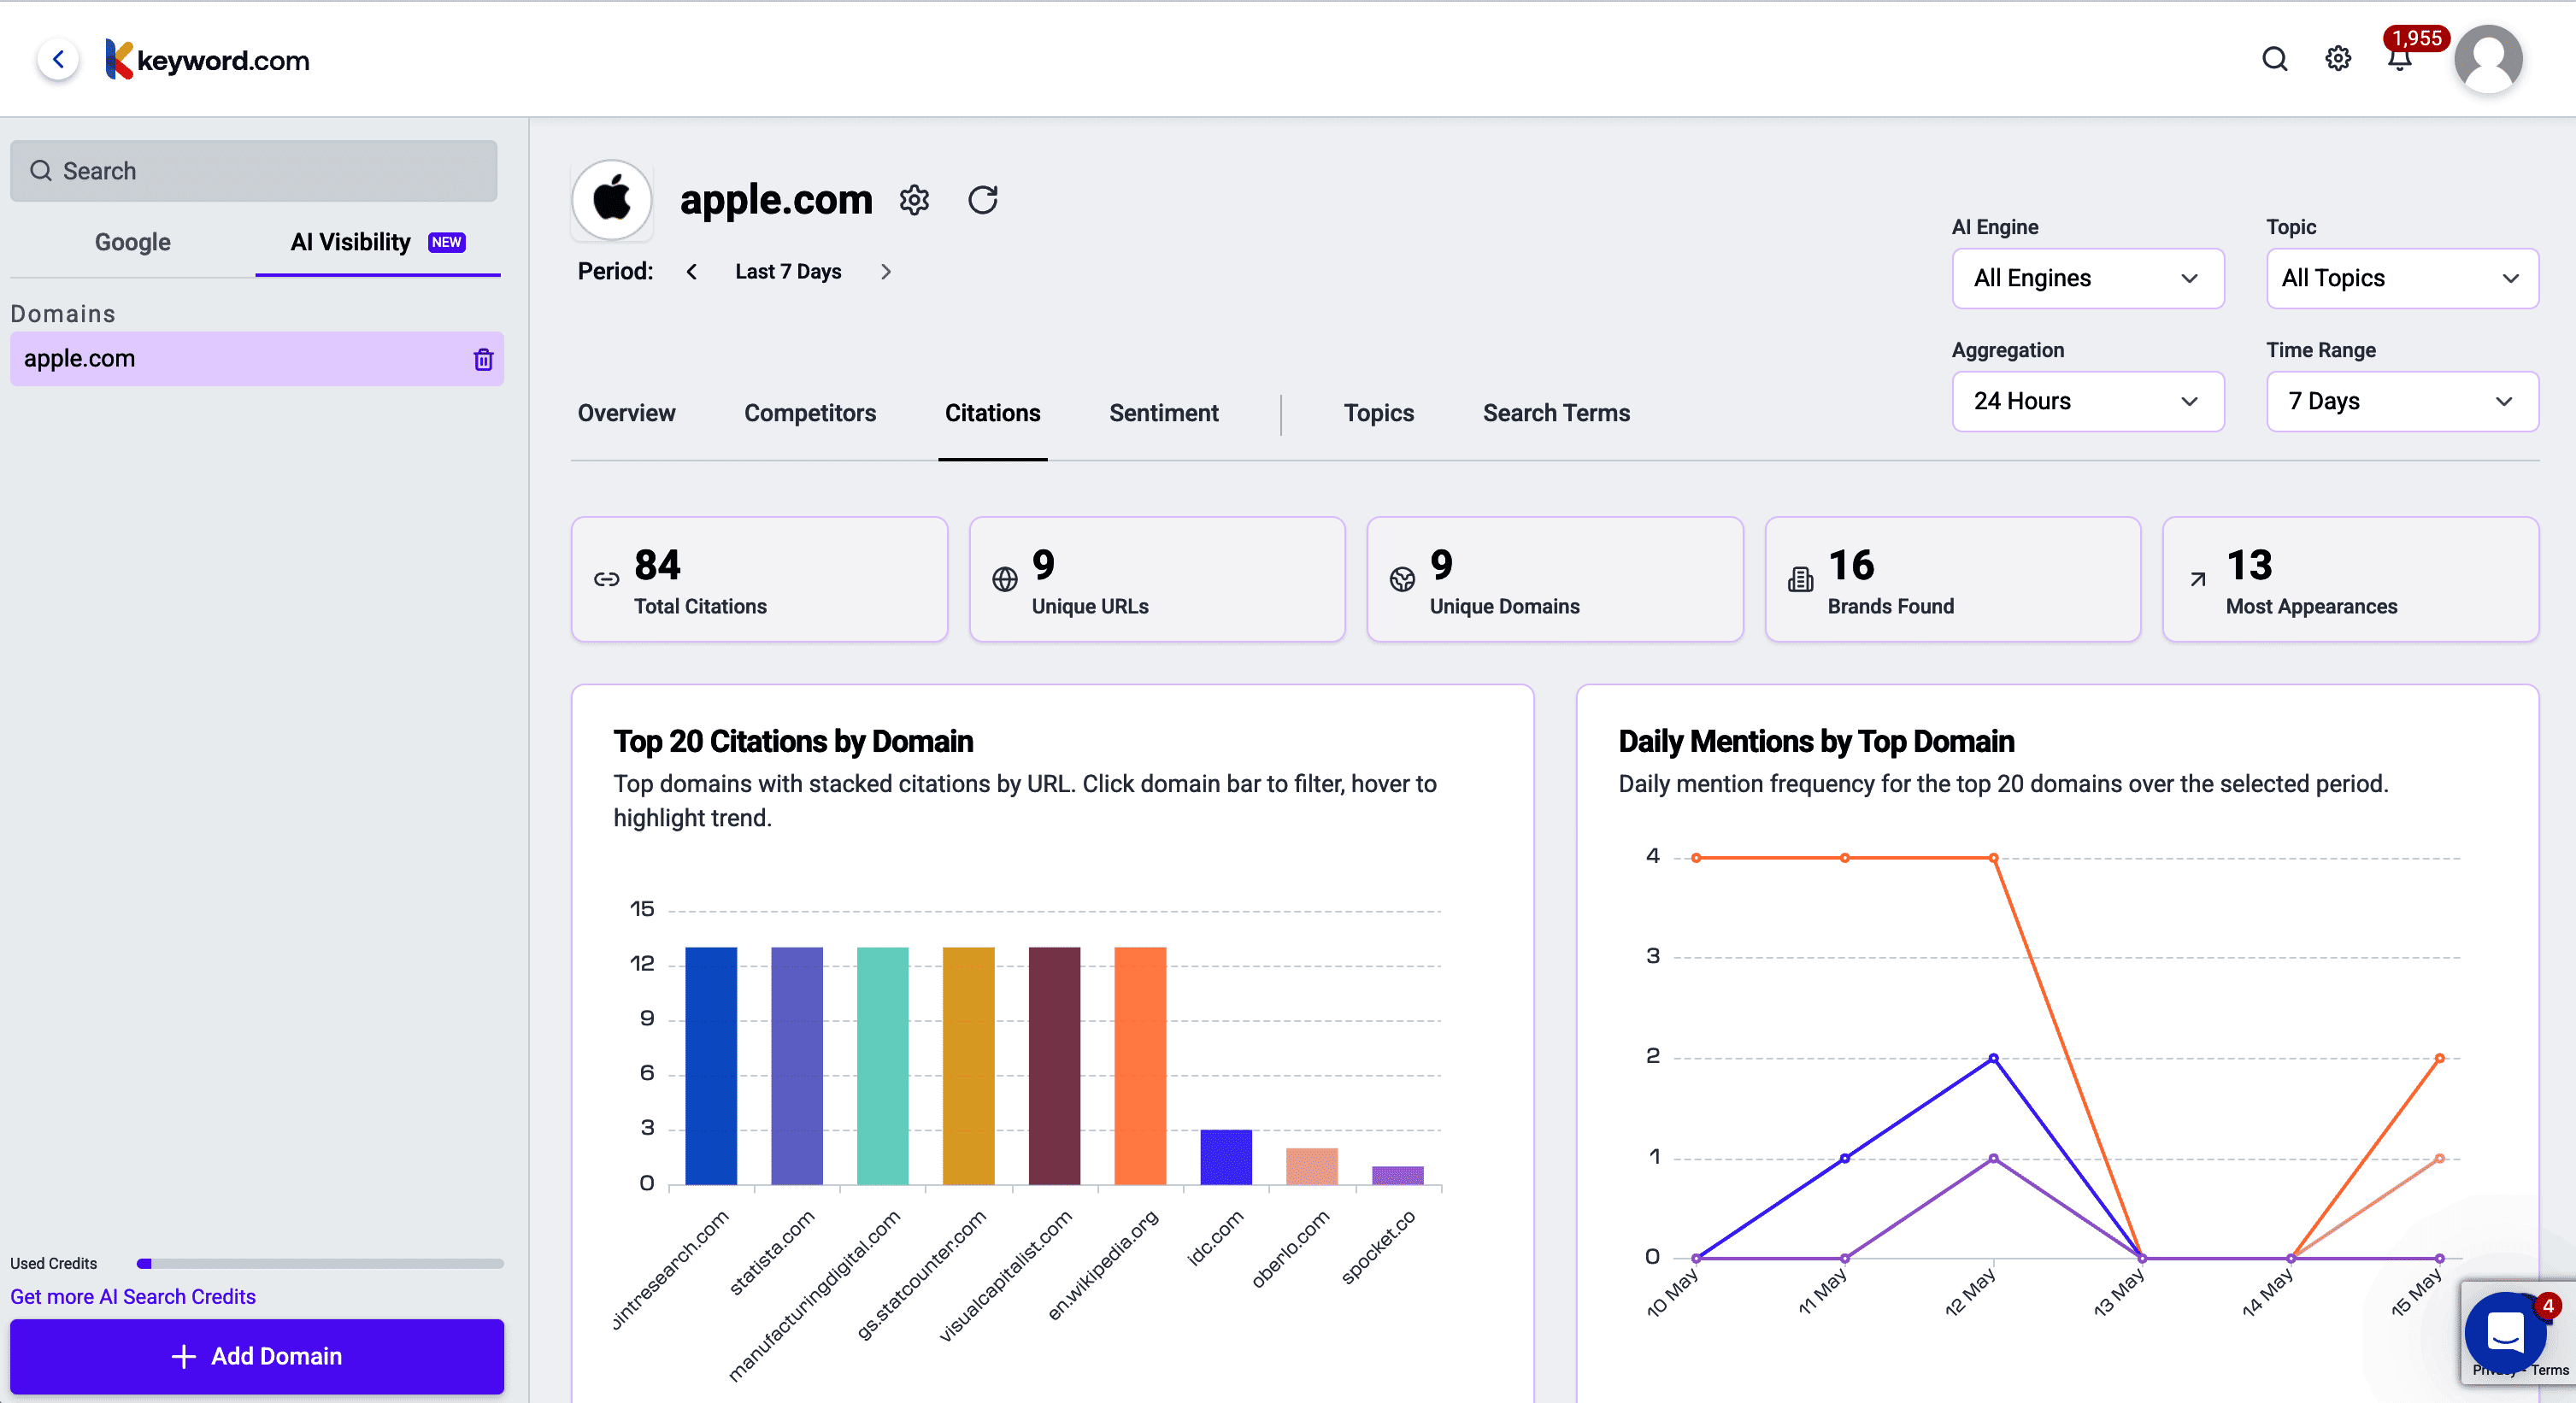Click the Add Domain button
This screenshot has height=1403, width=2576.
[257, 1356]
